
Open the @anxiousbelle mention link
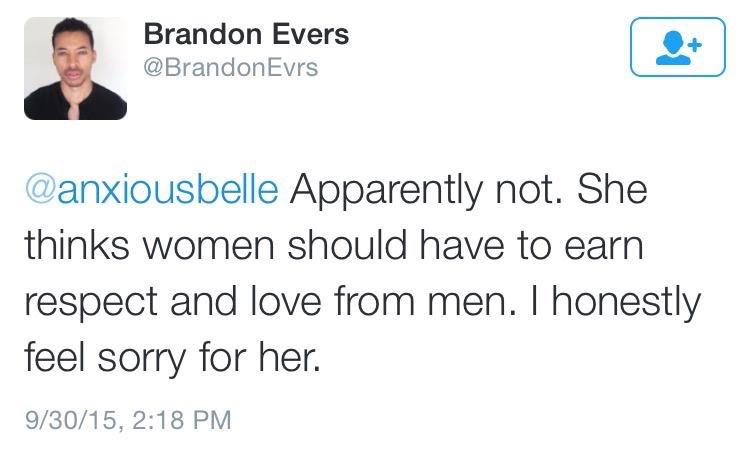coord(151,191)
